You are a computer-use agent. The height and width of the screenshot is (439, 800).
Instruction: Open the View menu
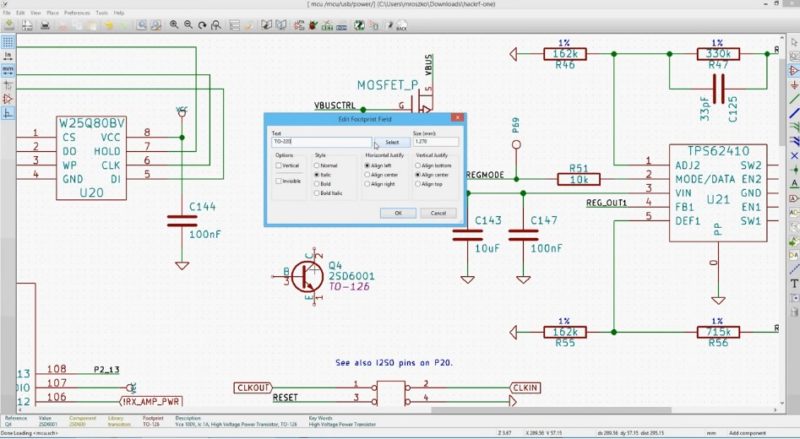click(36, 13)
